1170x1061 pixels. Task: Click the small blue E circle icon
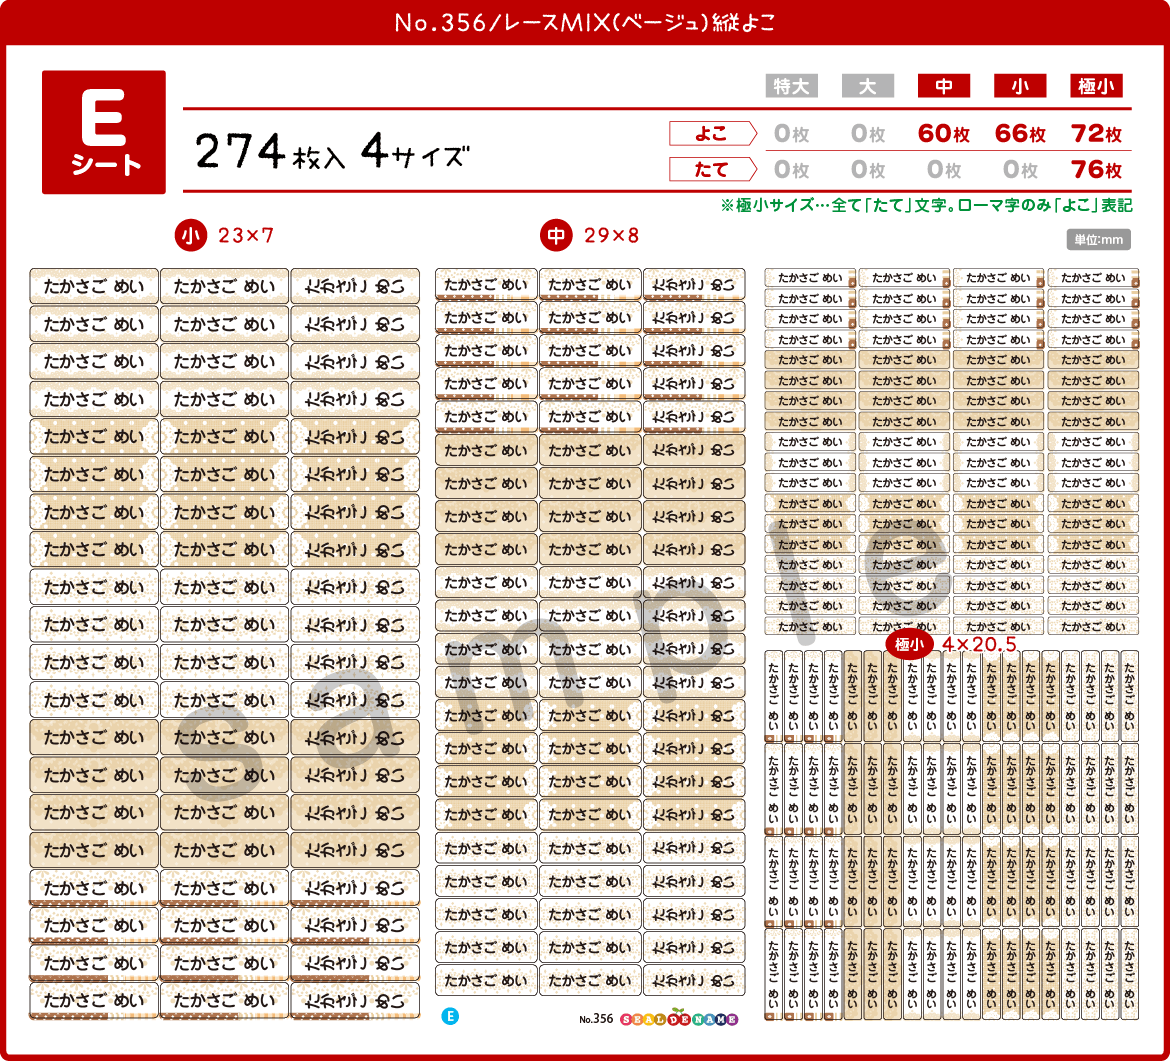(x=450, y=1016)
